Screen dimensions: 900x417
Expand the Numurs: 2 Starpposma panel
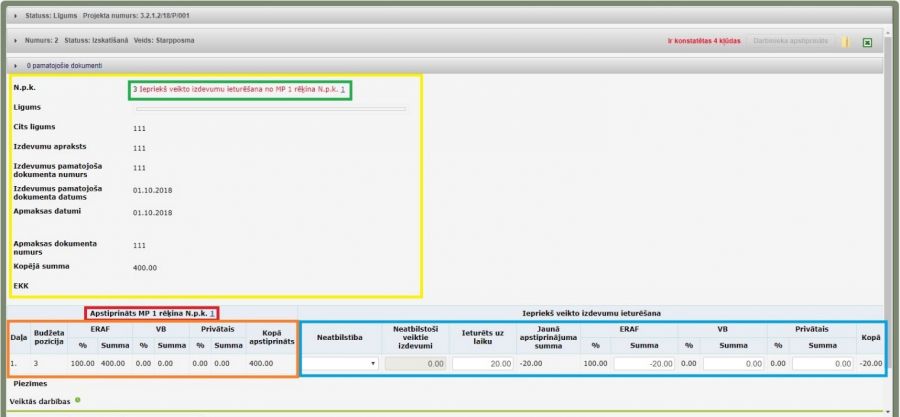[16, 41]
